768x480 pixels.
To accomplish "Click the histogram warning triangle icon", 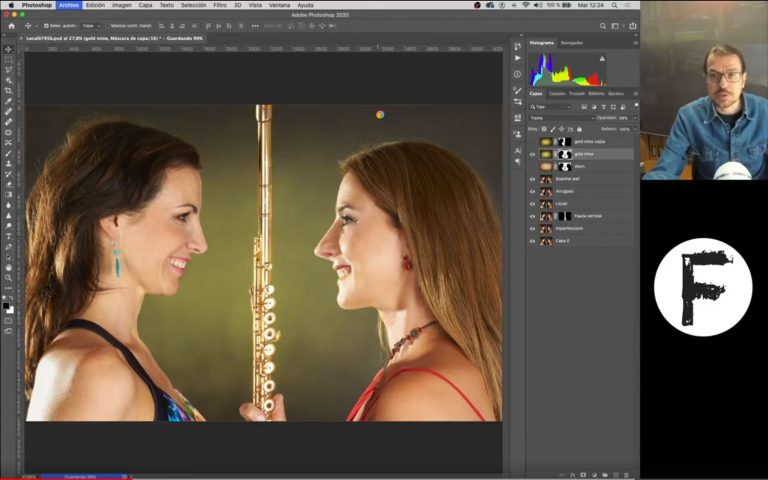I will tap(602, 59).
